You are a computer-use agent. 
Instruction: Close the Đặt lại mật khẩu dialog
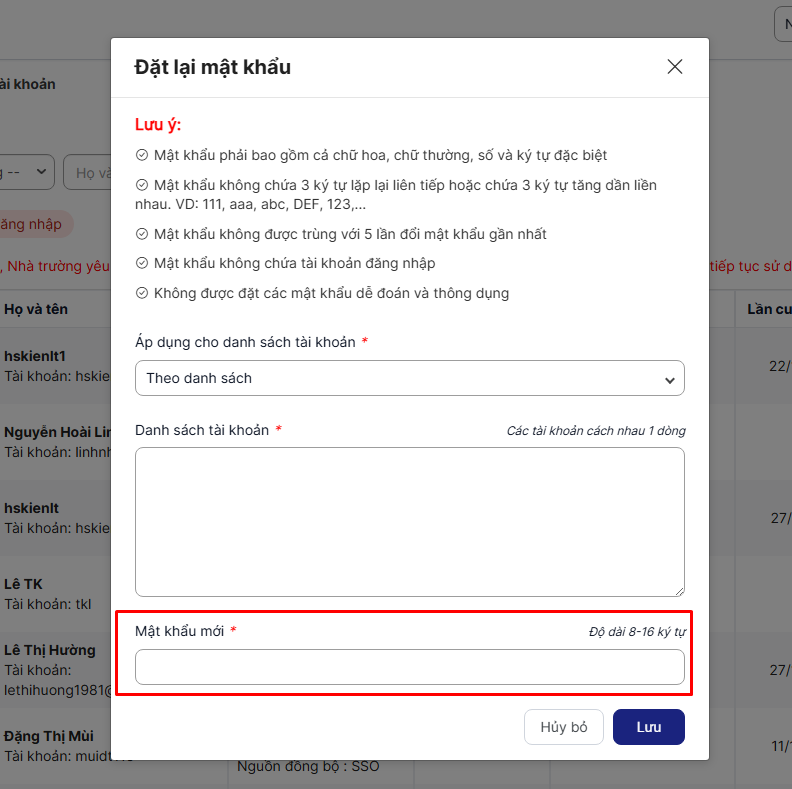click(x=675, y=67)
